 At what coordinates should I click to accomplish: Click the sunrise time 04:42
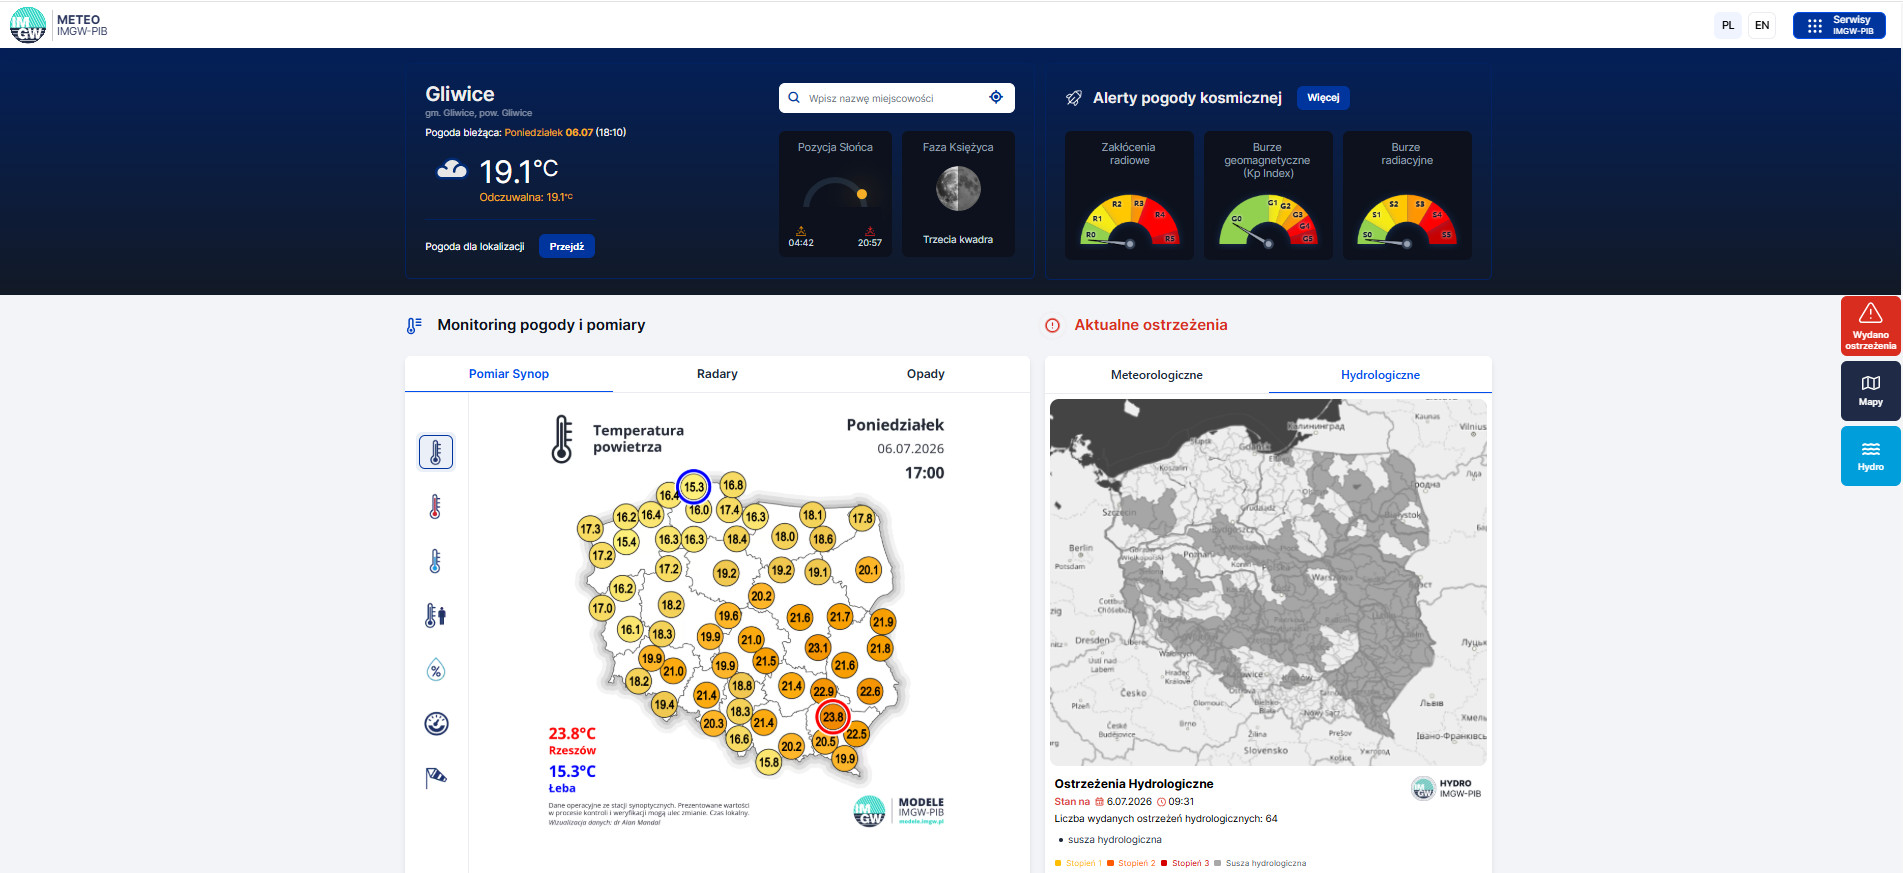click(801, 242)
